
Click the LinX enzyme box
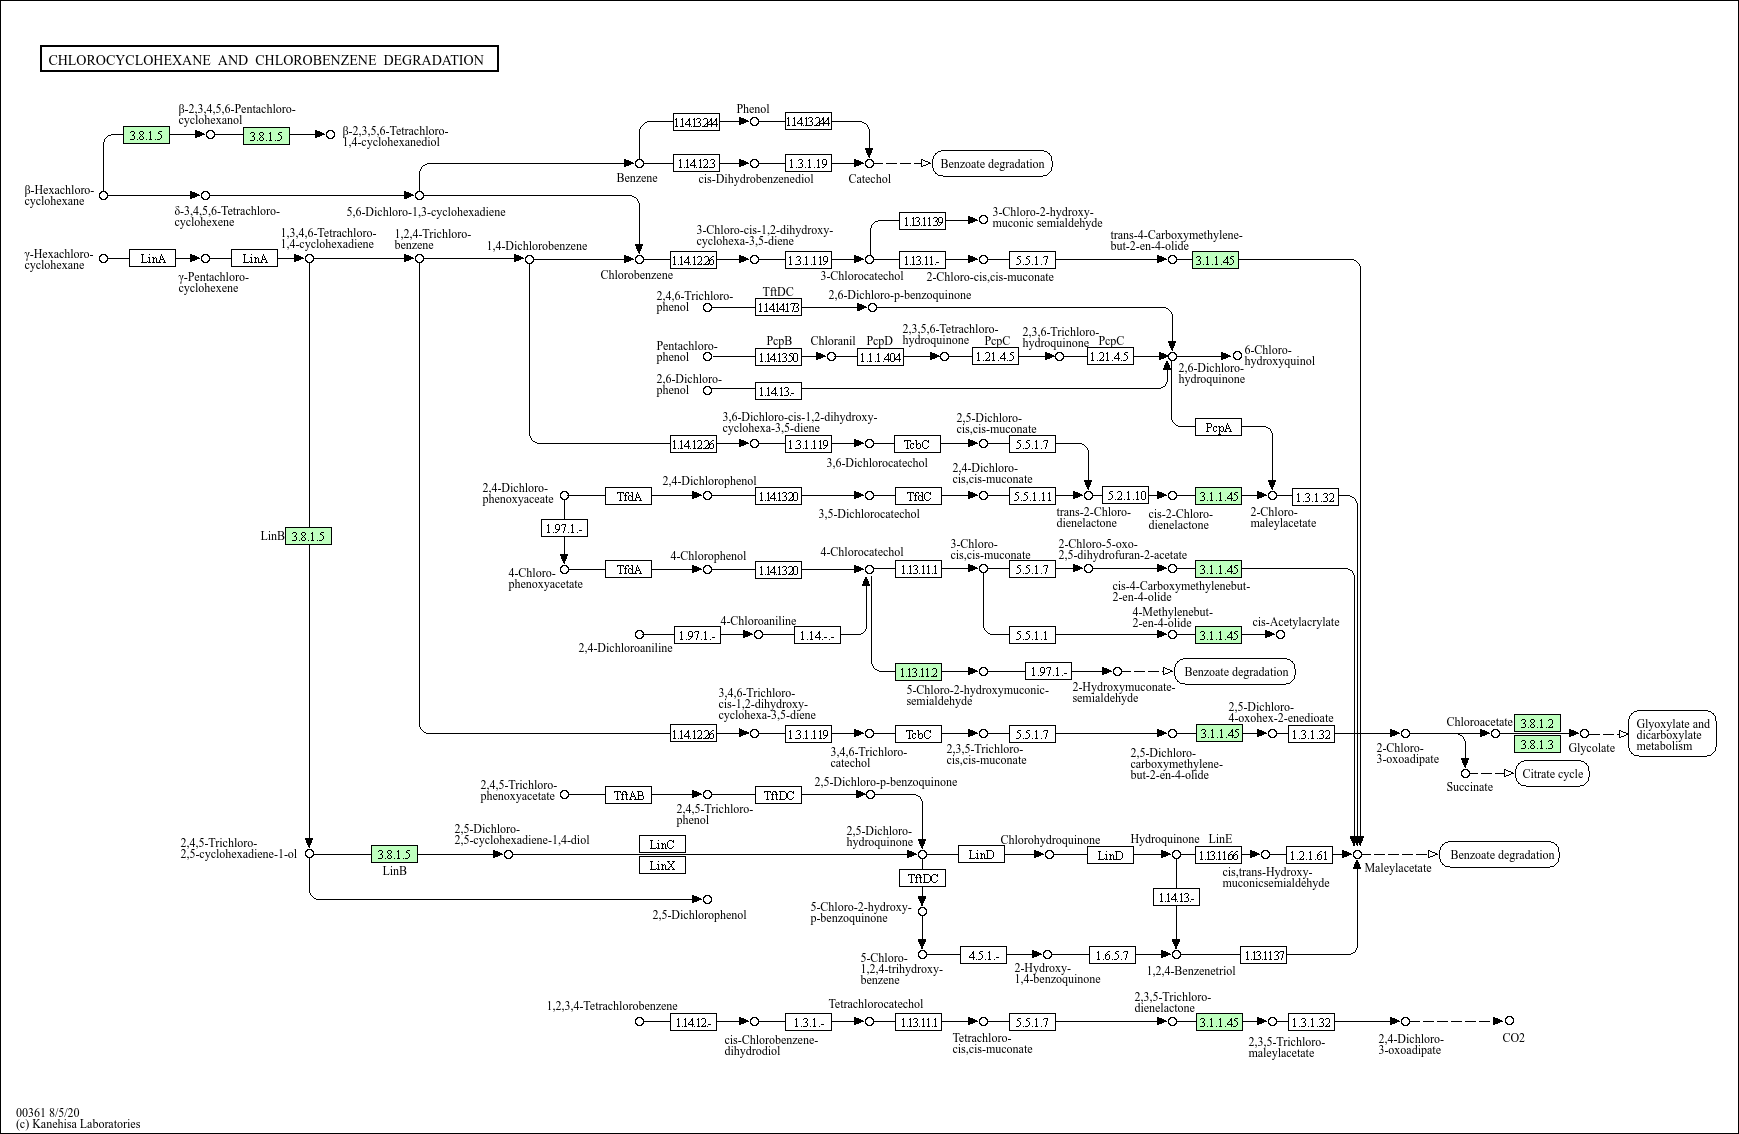[662, 865]
